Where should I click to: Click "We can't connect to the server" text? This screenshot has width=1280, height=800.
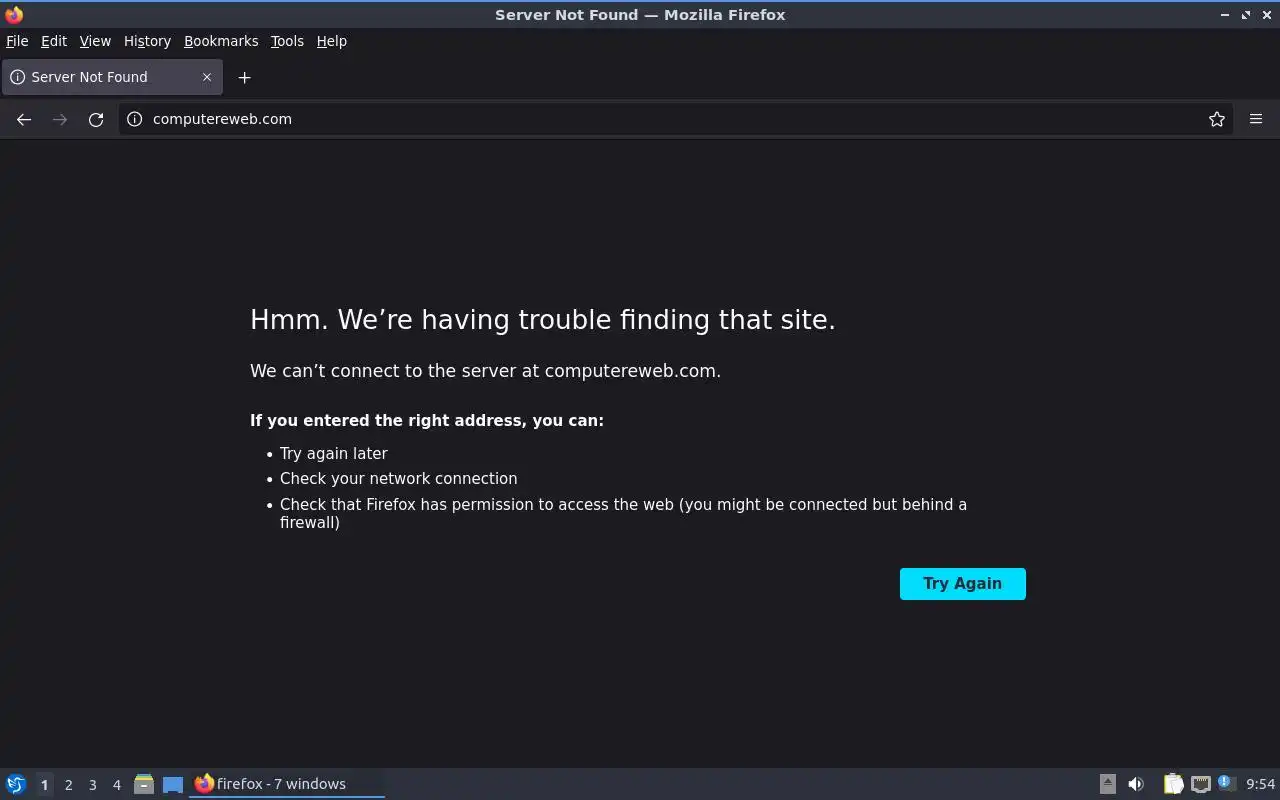(485, 371)
